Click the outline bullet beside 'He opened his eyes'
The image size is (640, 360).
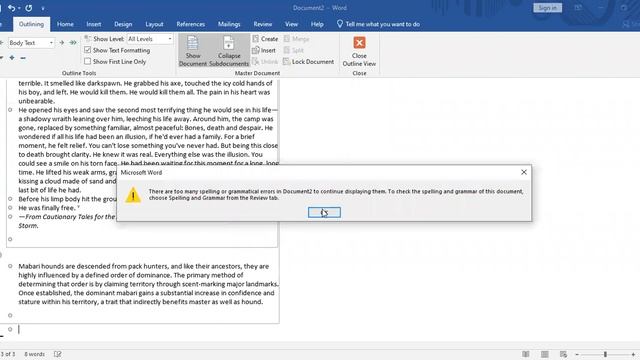[x=10, y=110]
